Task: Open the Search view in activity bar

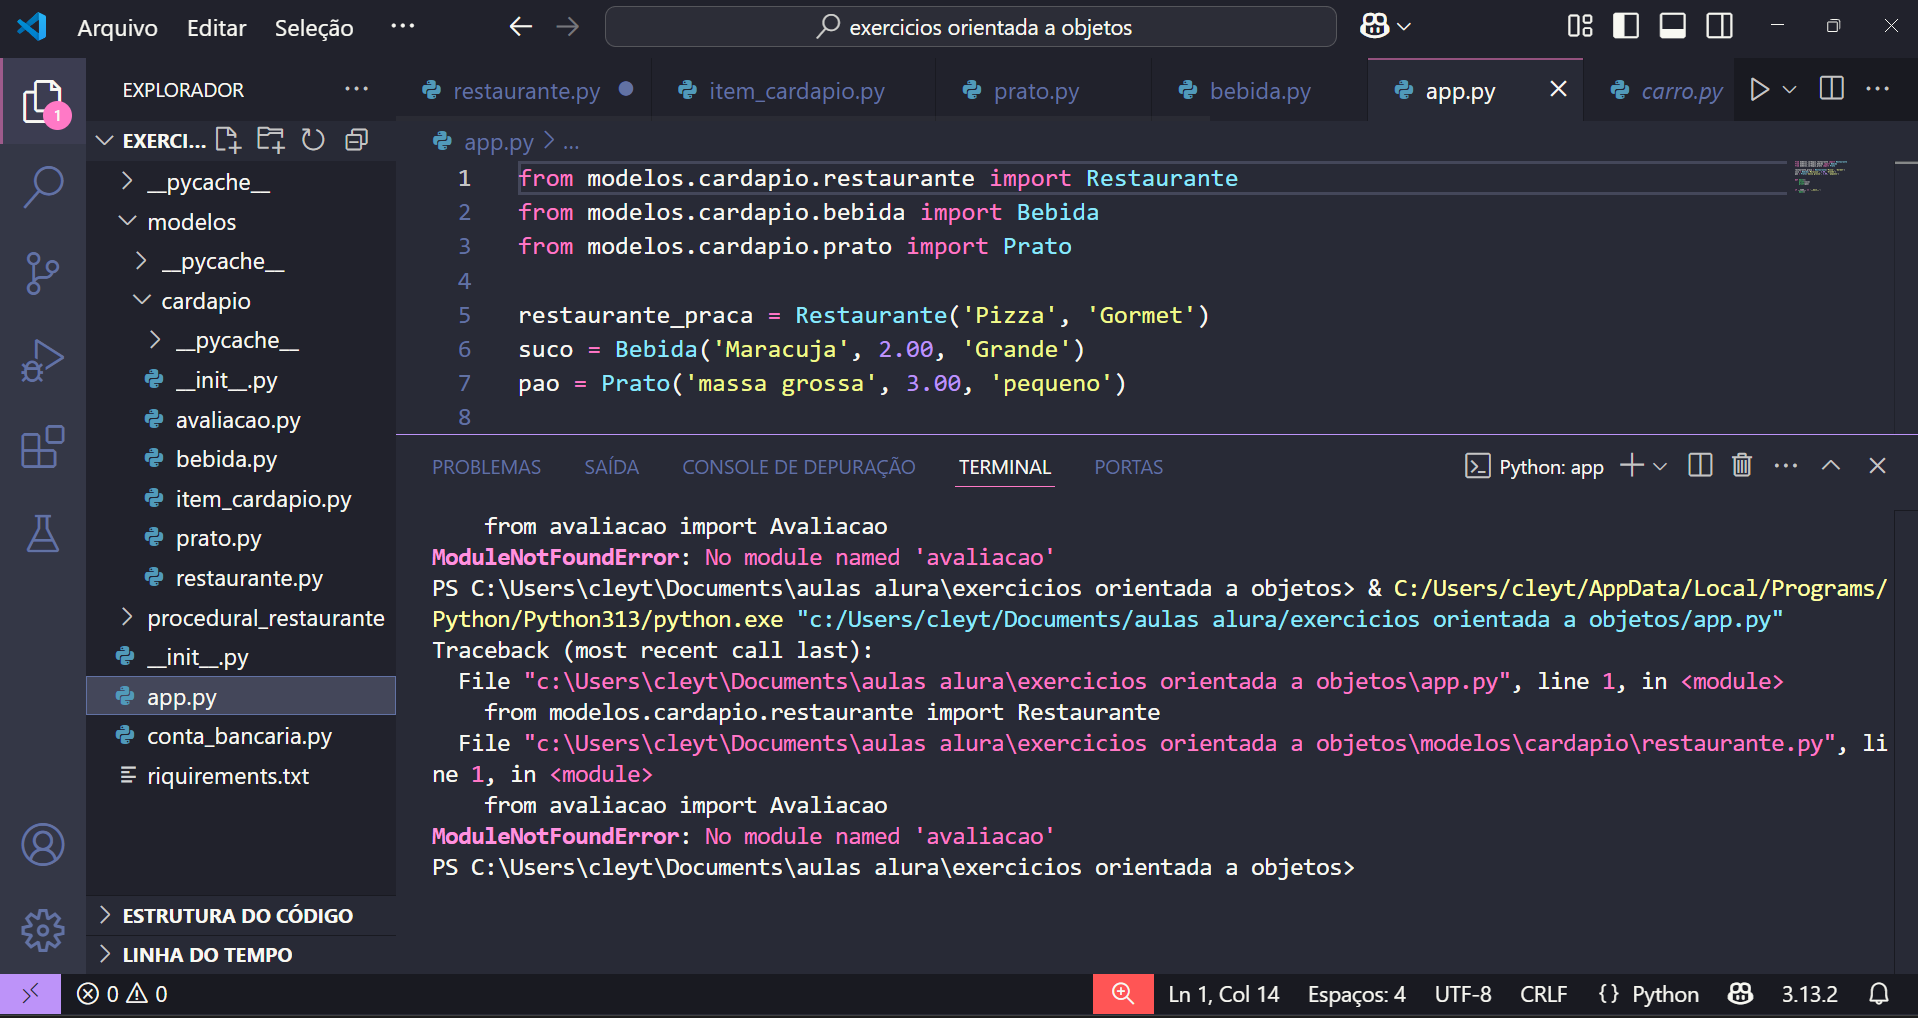Action: (43, 186)
